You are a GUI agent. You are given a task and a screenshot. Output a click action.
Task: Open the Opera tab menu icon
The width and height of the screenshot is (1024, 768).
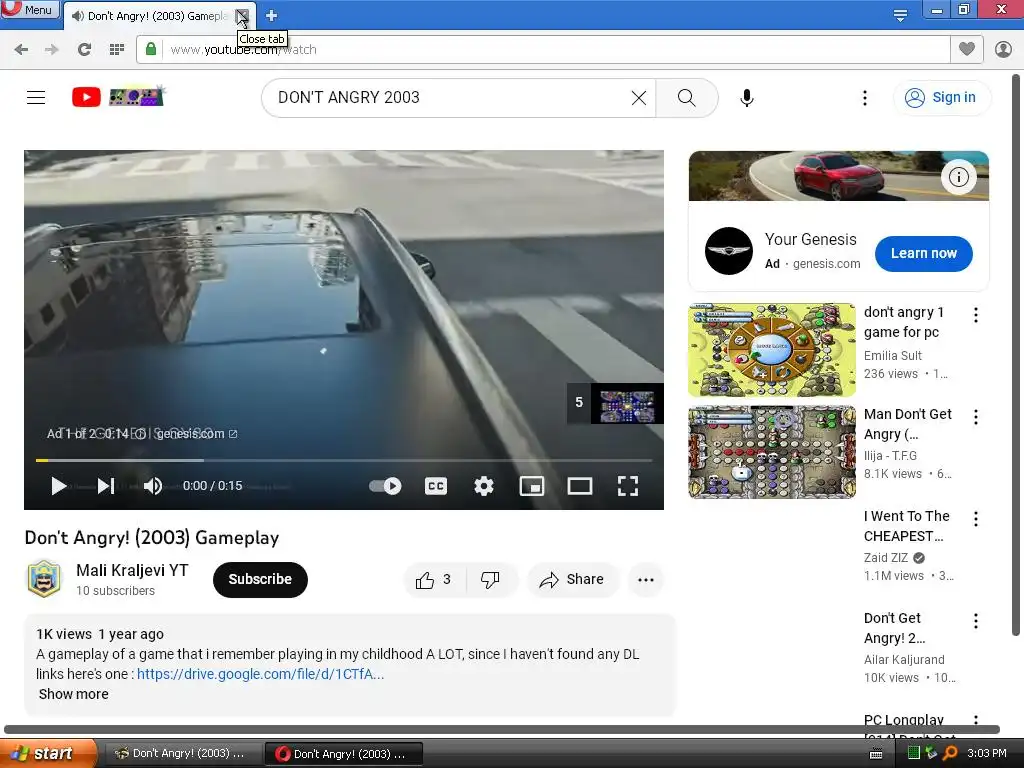(x=900, y=15)
